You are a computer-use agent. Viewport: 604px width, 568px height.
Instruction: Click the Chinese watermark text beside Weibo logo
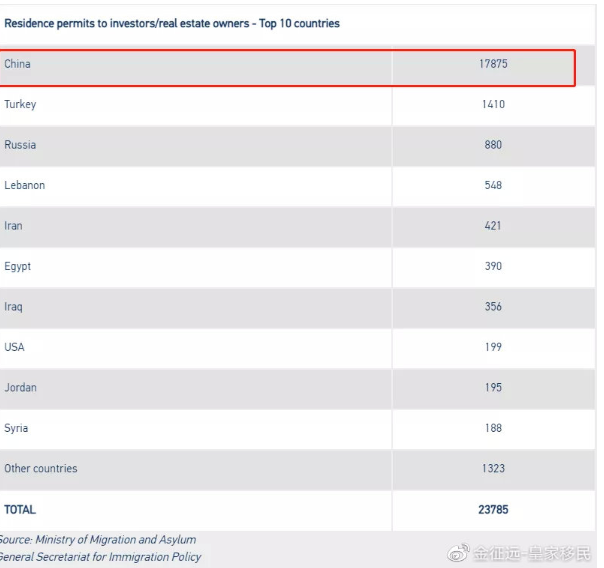532,553
